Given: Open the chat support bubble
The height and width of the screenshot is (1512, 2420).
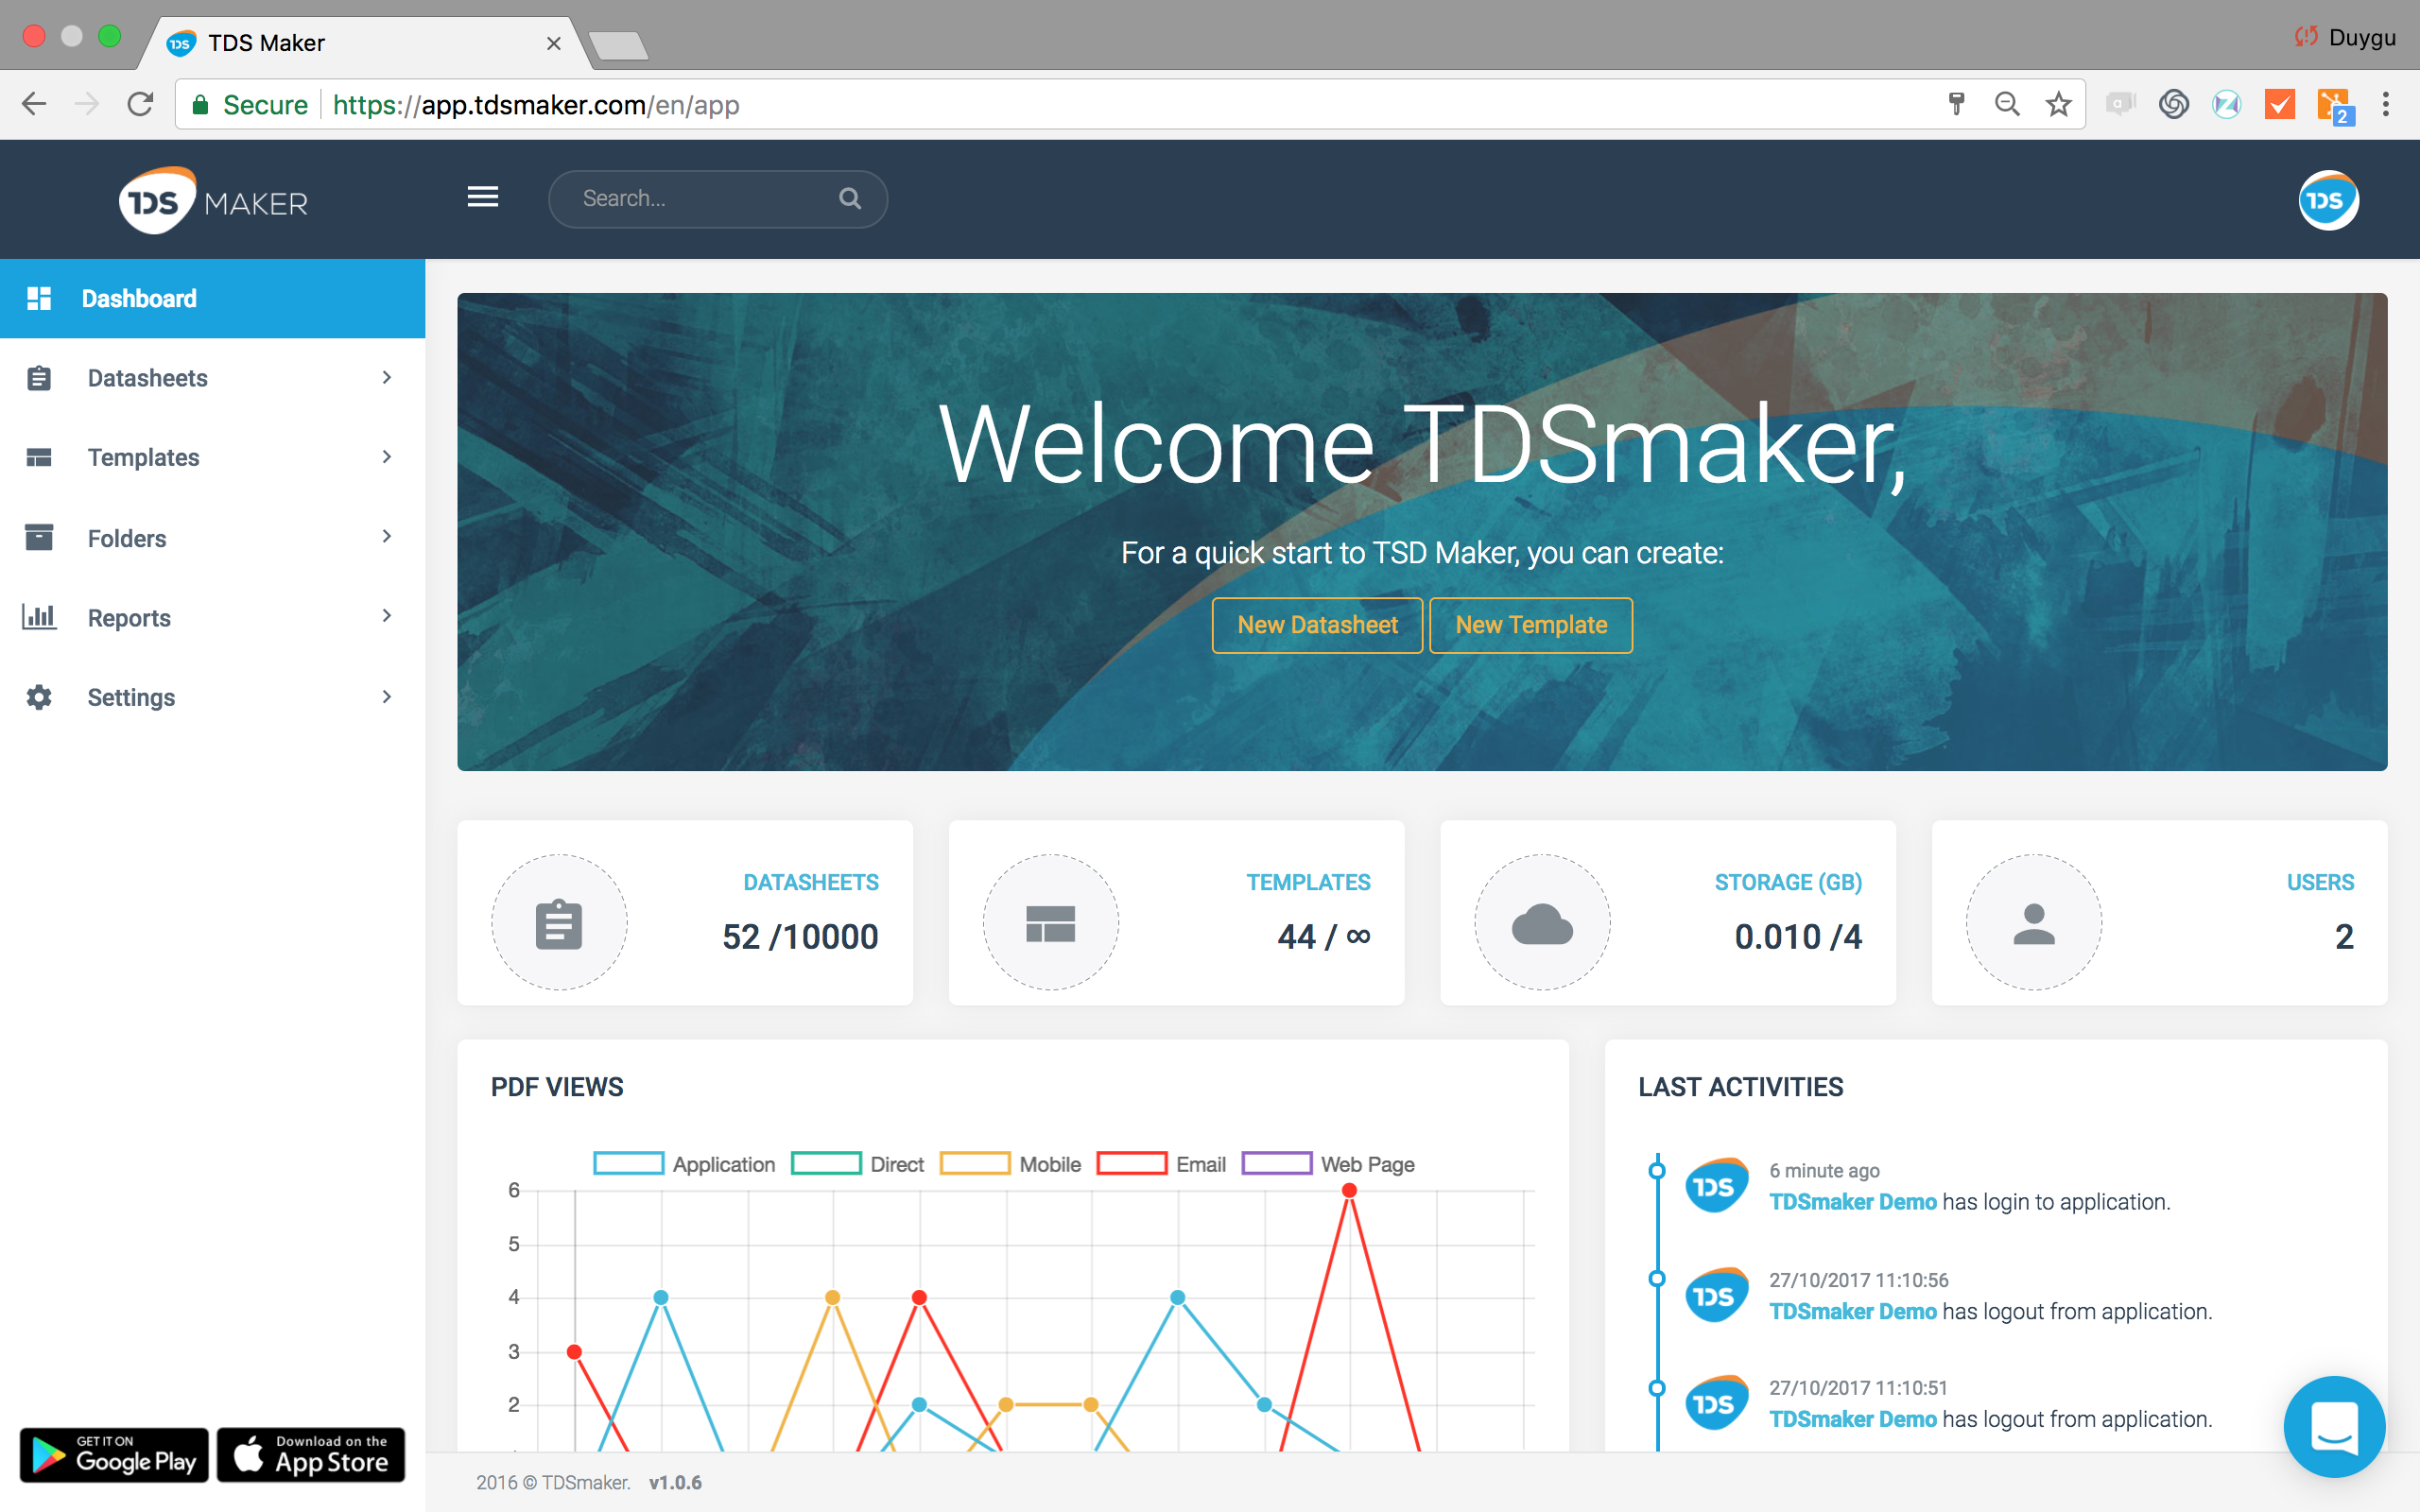Looking at the screenshot, I should click(x=2334, y=1426).
